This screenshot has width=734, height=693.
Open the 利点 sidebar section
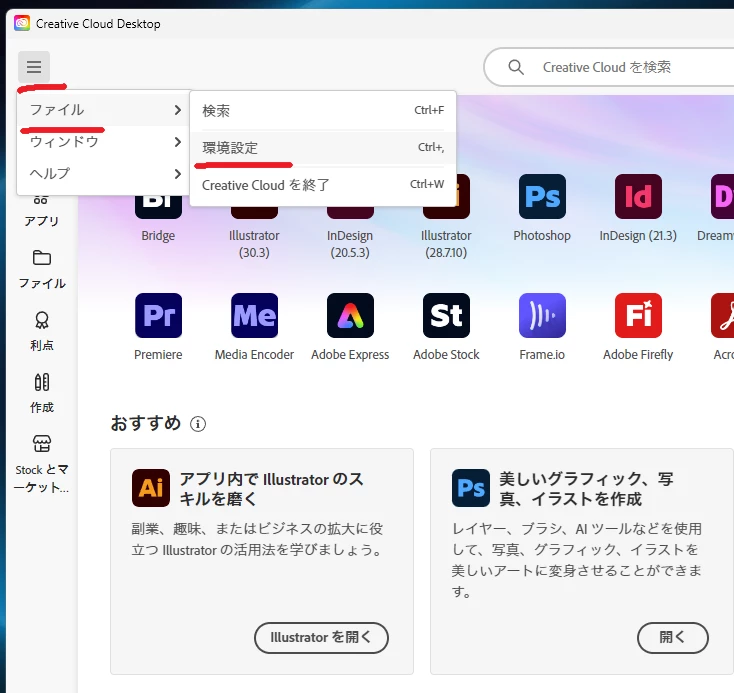click(x=42, y=331)
